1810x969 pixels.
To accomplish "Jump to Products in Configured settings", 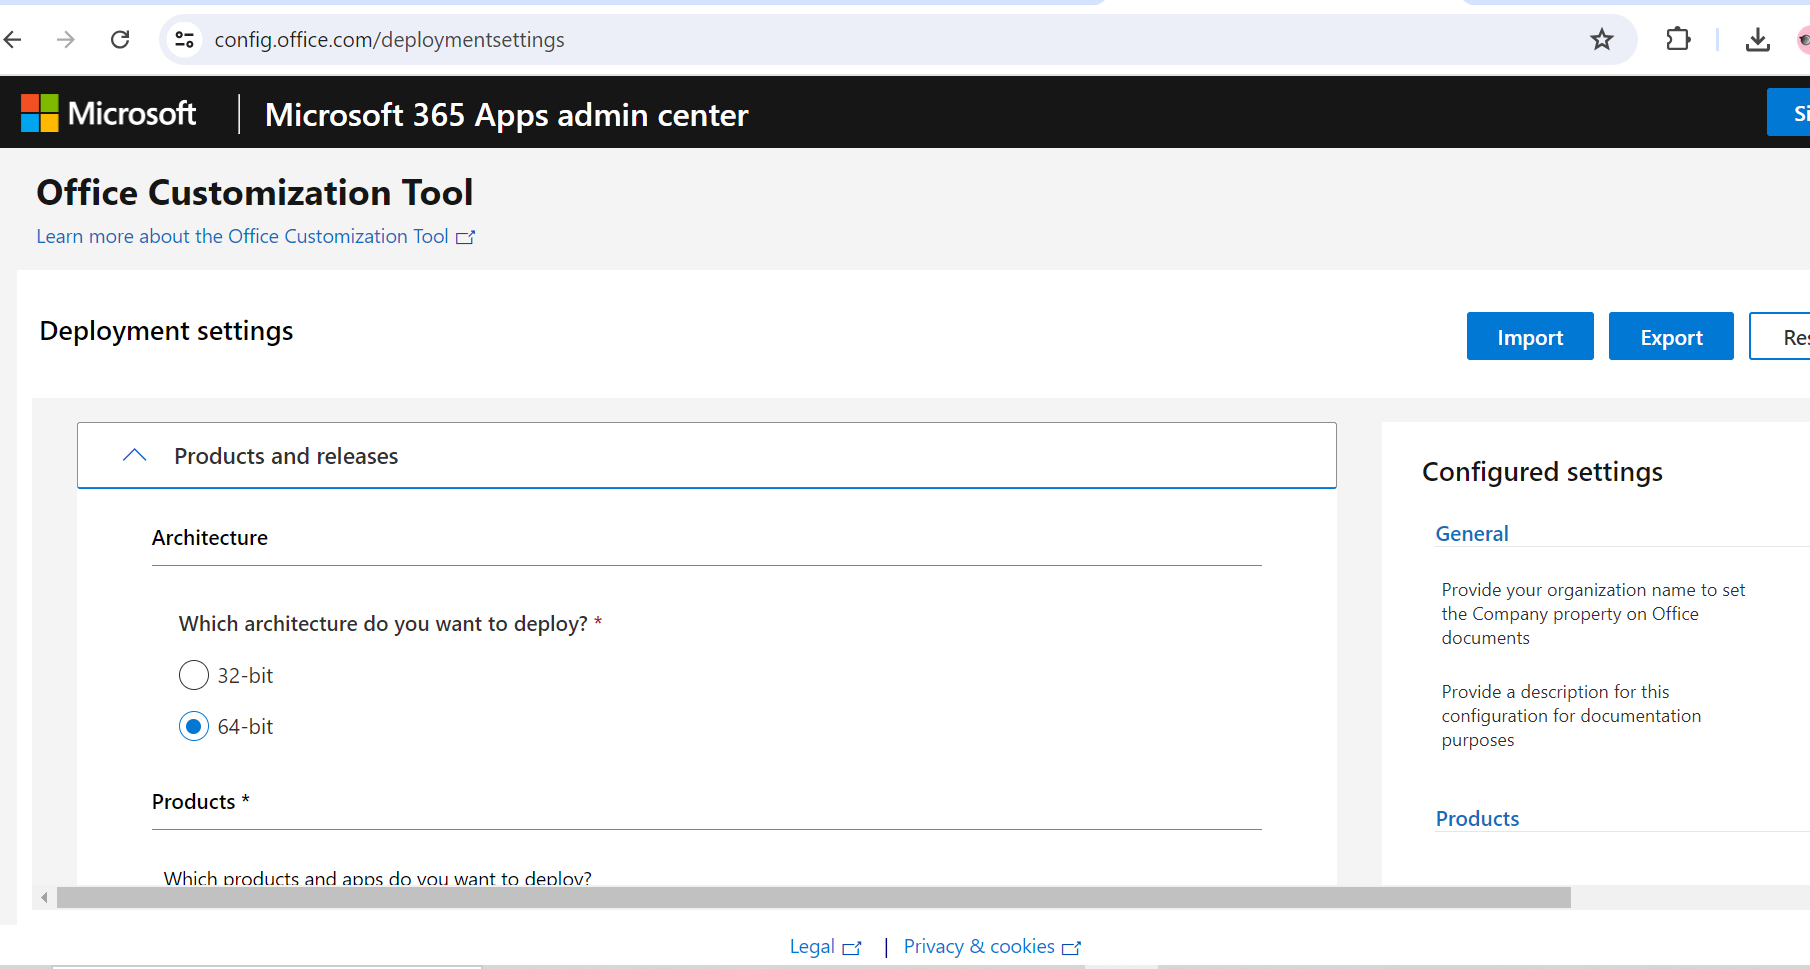I will tap(1477, 819).
